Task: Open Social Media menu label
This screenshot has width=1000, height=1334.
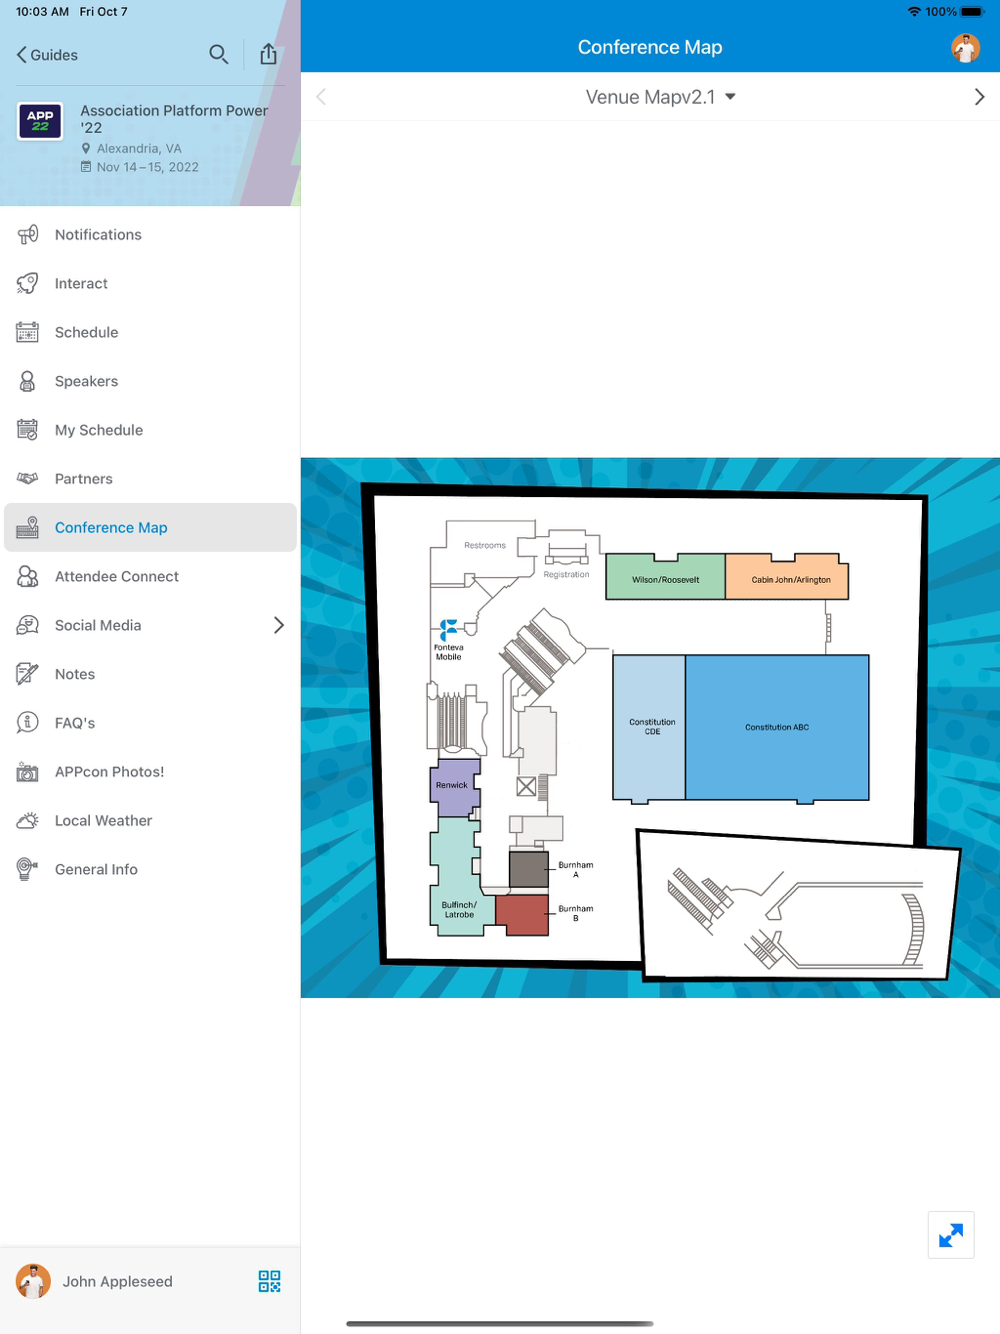Action: click(98, 625)
